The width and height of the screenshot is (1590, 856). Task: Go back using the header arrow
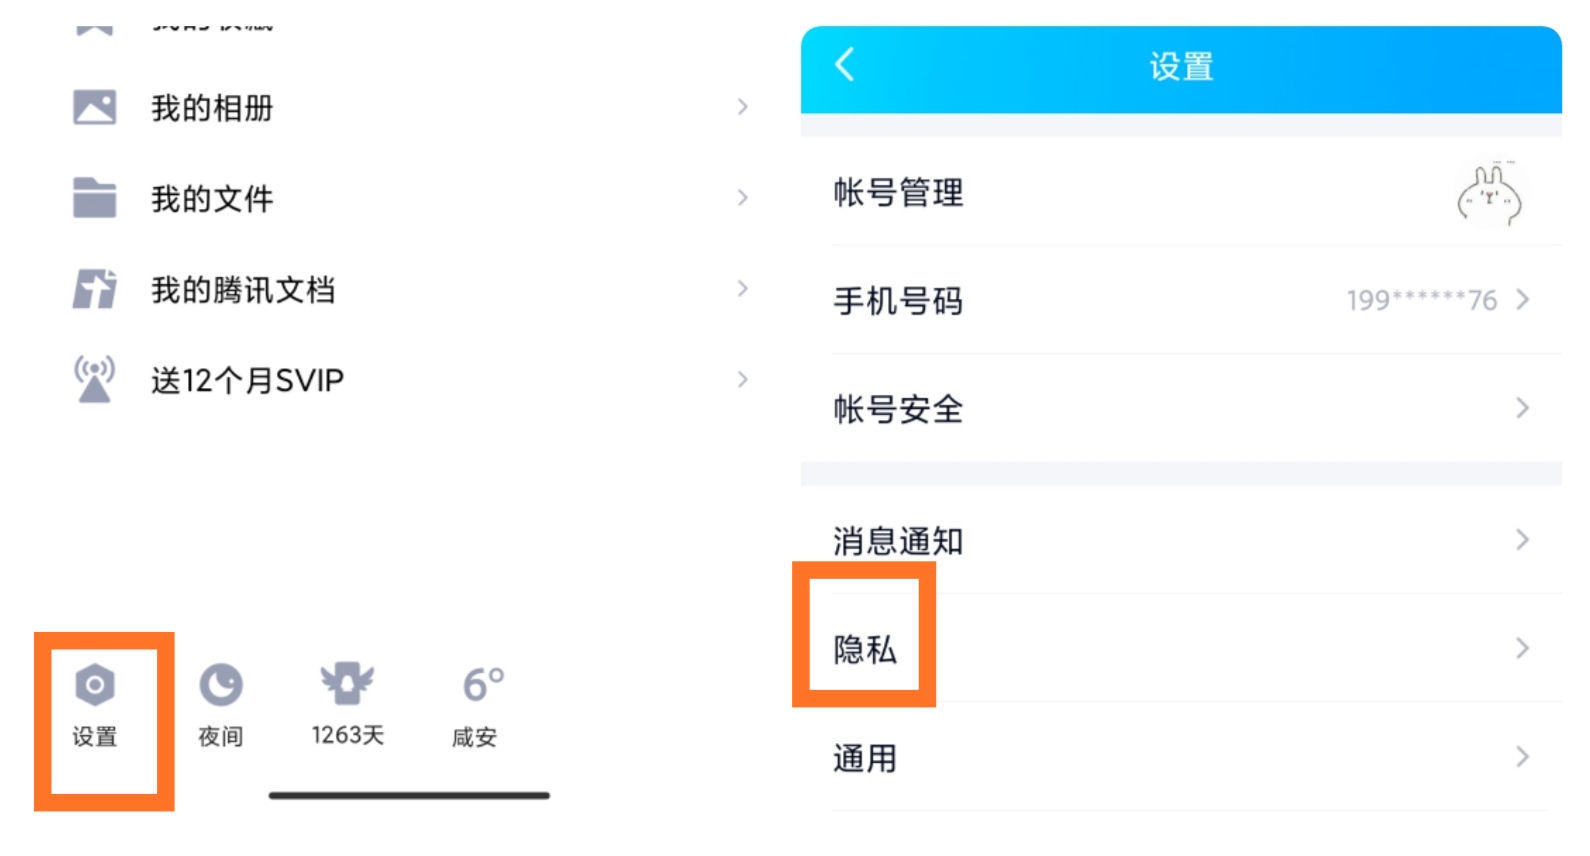coord(845,65)
